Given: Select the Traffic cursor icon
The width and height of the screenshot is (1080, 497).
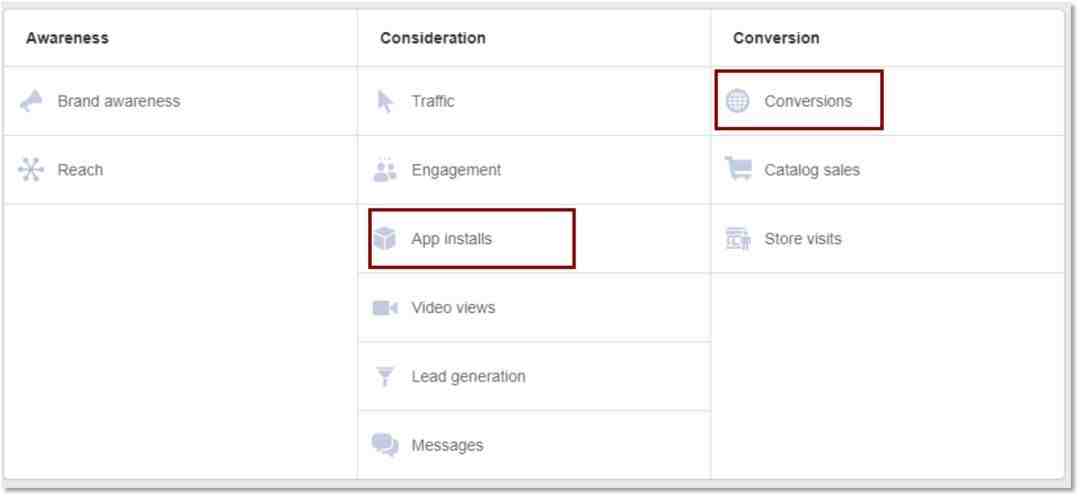Looking at the screenshot, I should (x=385, y=101).
